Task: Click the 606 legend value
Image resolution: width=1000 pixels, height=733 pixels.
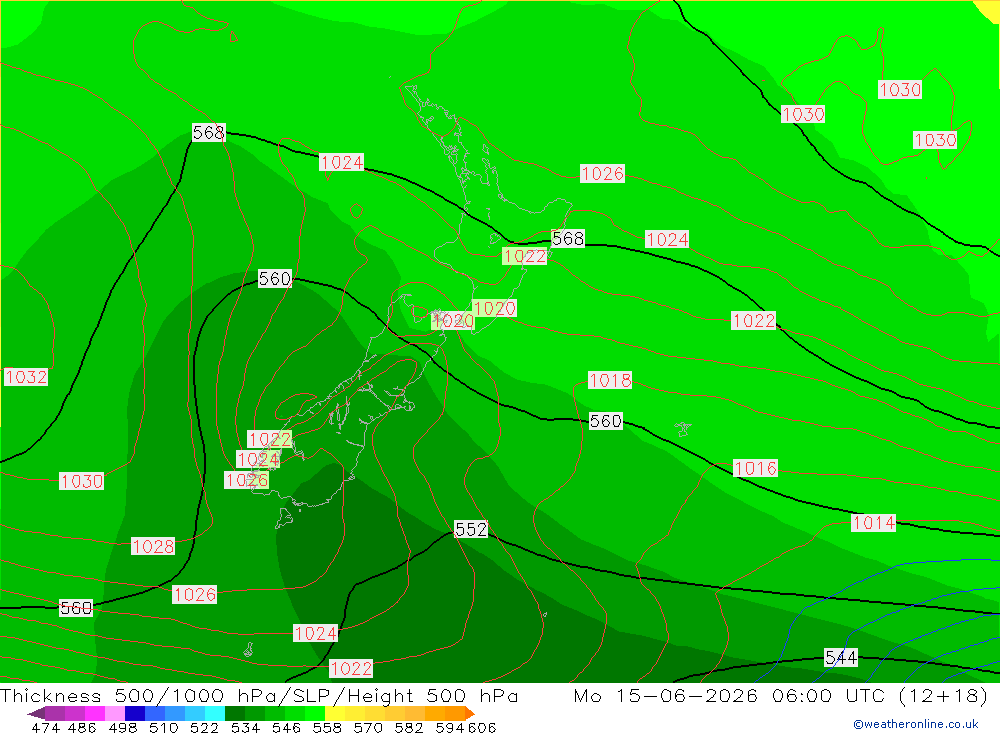Action: point(482,728)
